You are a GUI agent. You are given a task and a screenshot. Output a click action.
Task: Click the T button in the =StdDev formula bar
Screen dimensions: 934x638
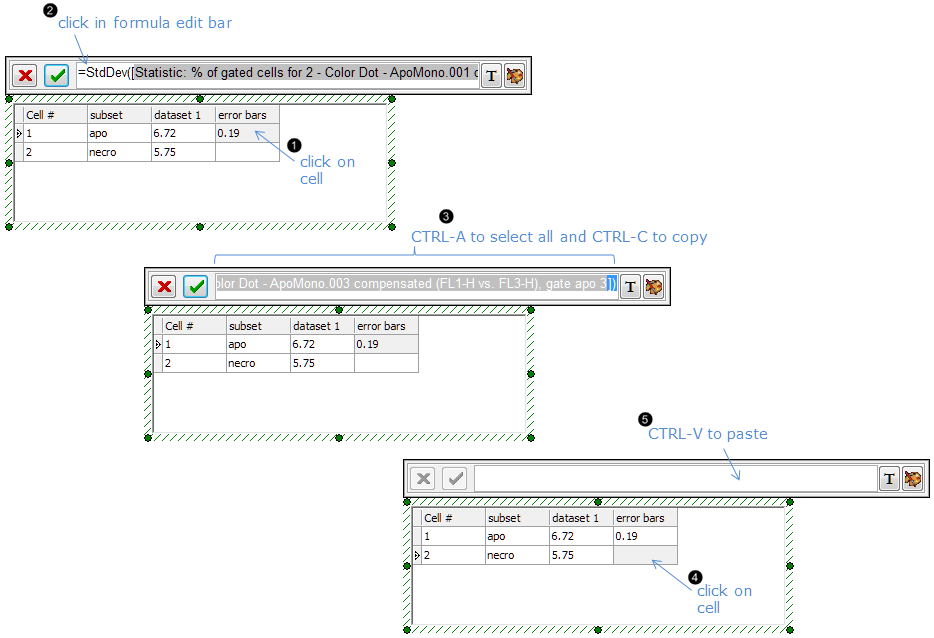pyautogui.click(x=491, y=76)
